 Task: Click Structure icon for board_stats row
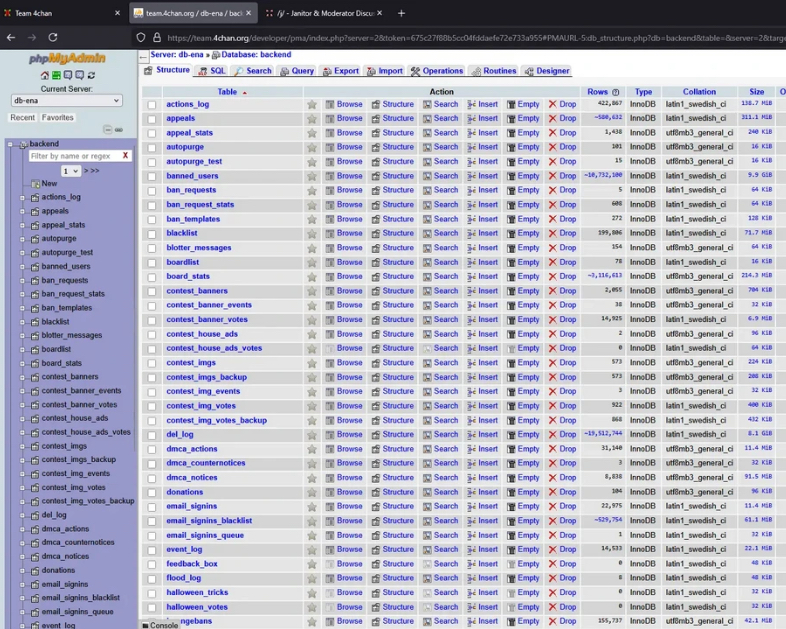(x=375, y=277)
